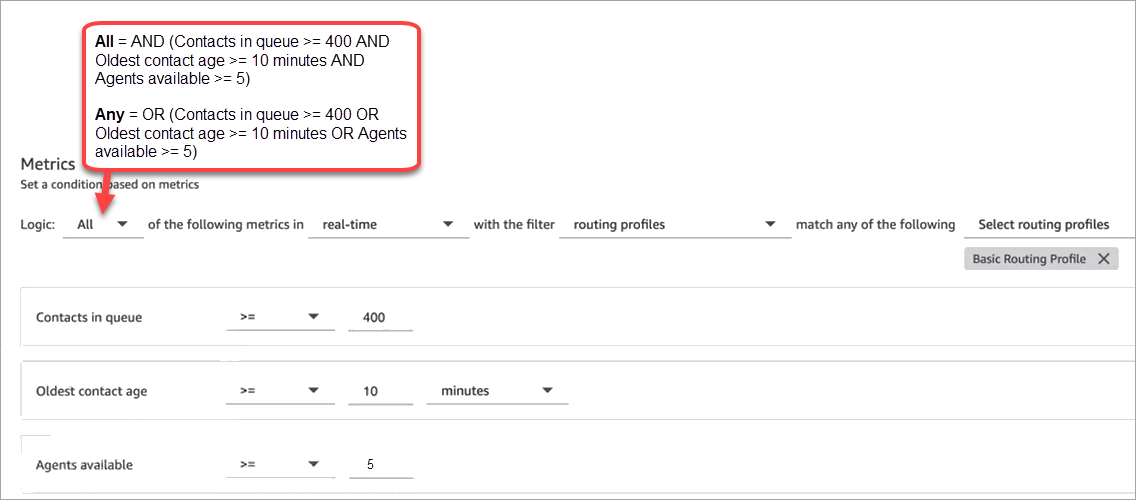Click the Agents available value 5
This screenshot has width=1136, height=500.
click(x=379, y=465)
